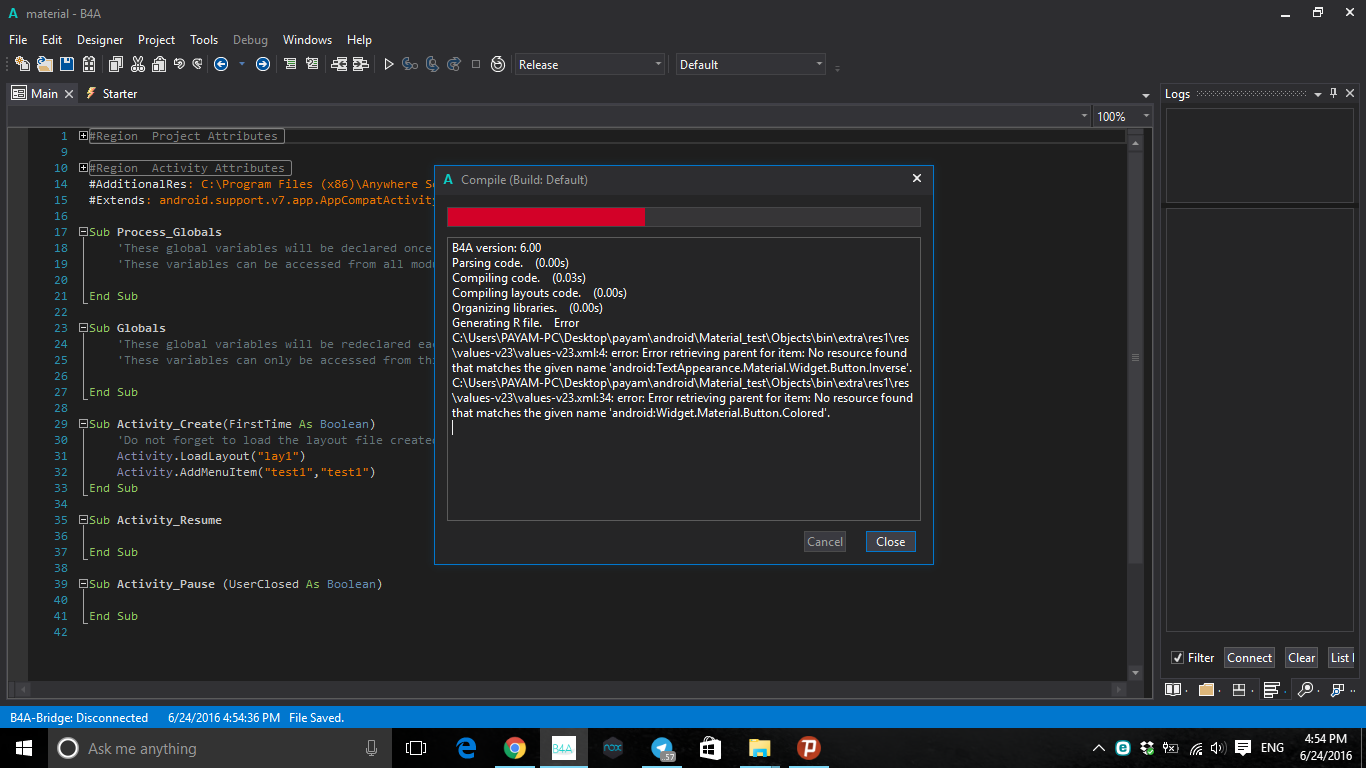
Task: Expand the Project Attributes region
Action: [84, 136]
